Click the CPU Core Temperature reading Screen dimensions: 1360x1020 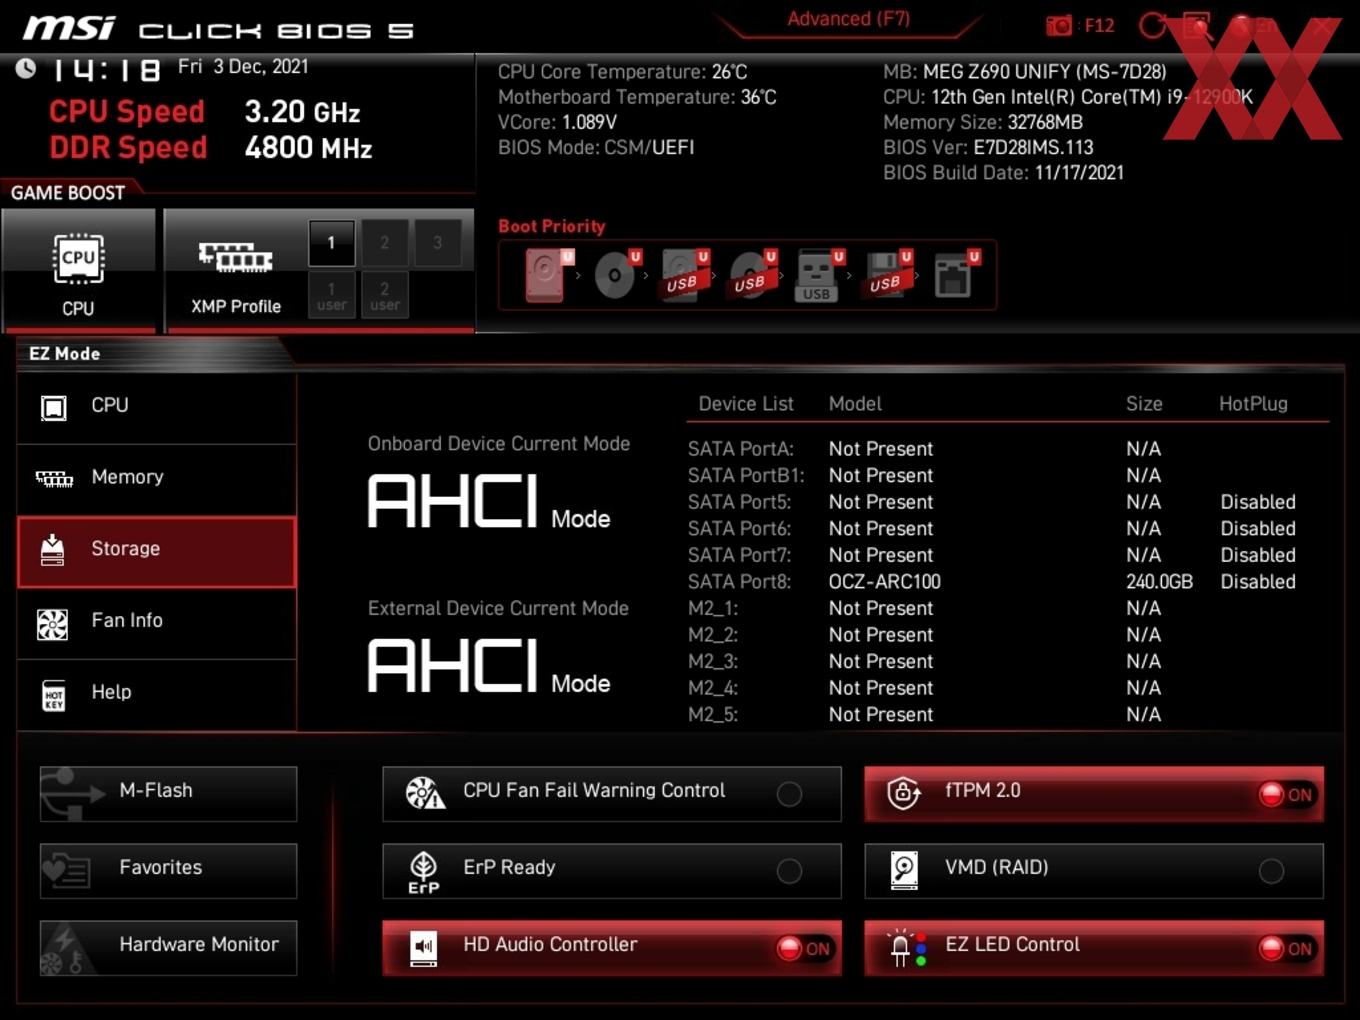pyautogui.click(x=622, y=72)
